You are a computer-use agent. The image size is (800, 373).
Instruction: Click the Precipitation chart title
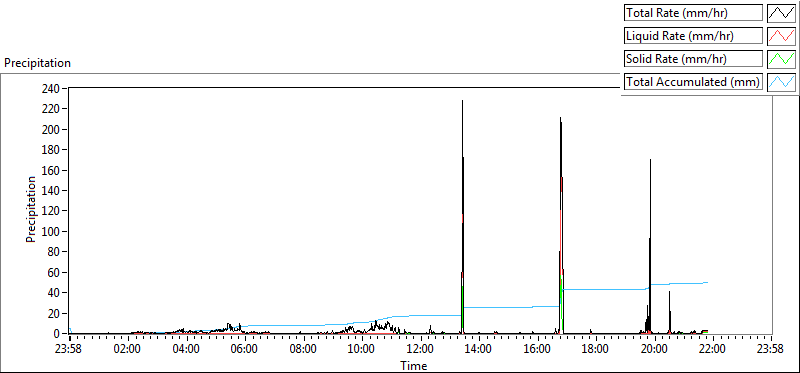point(37,63)
